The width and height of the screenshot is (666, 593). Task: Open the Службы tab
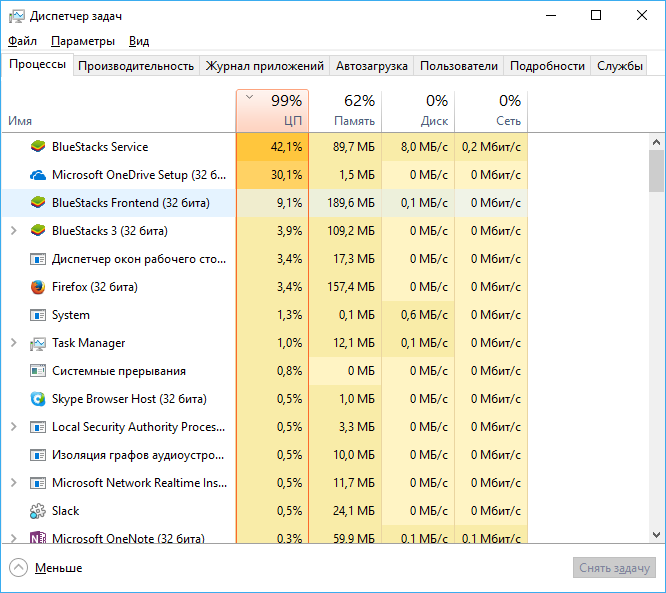[619, 66]
